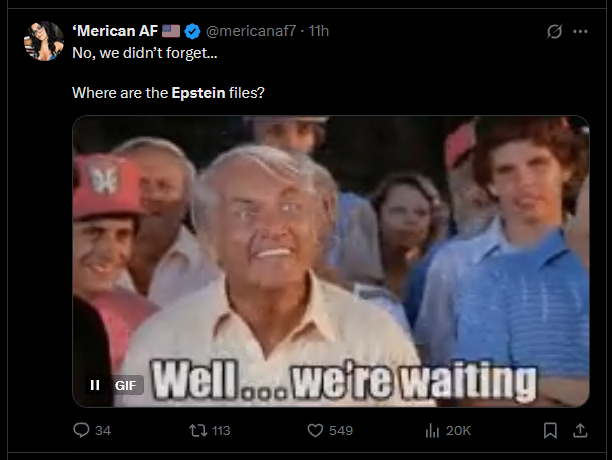Click the "Where are the Epstein files?" line
Screen dimensions: 612x460
pos(168,93)
